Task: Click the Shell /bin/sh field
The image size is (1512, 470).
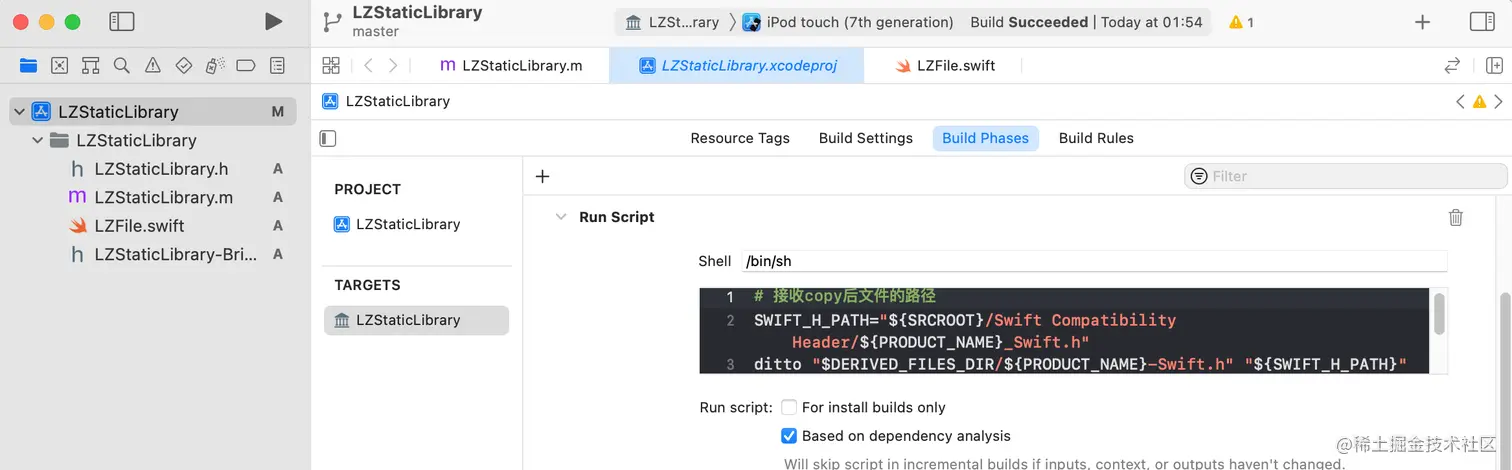Action: click(x=1095, y=261)
